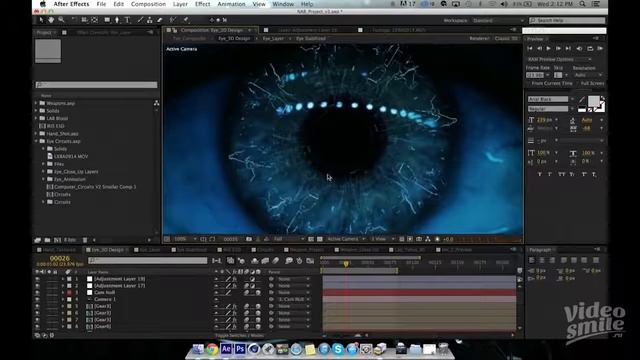Expand the Eye_Close_Up Layers folder
The height and width of the screenshot is (360, 640).
tap(43, 172)
